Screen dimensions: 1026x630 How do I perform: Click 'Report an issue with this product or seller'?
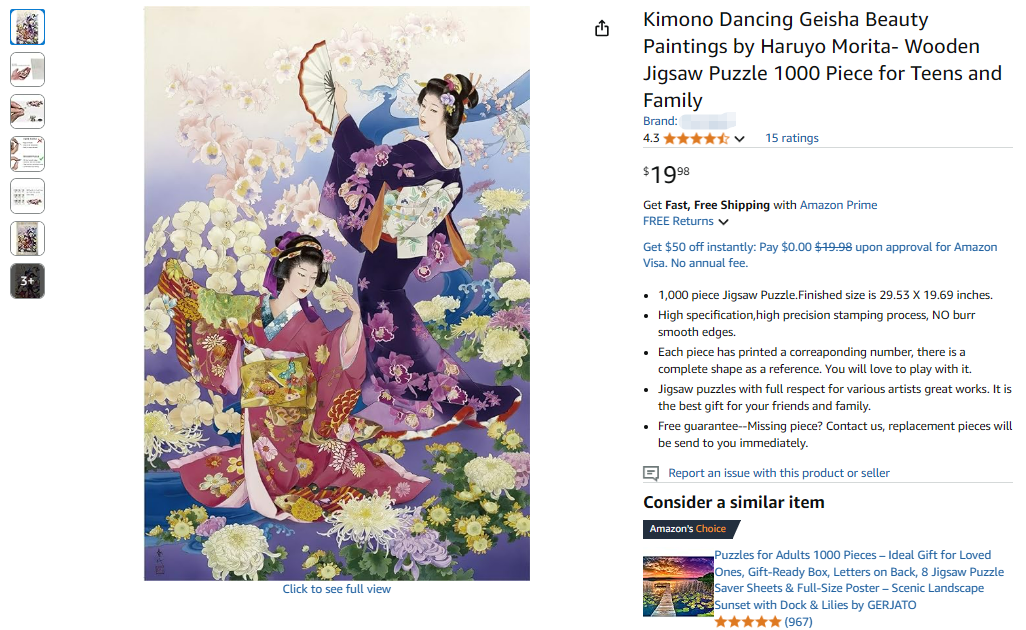coord(778,473)
